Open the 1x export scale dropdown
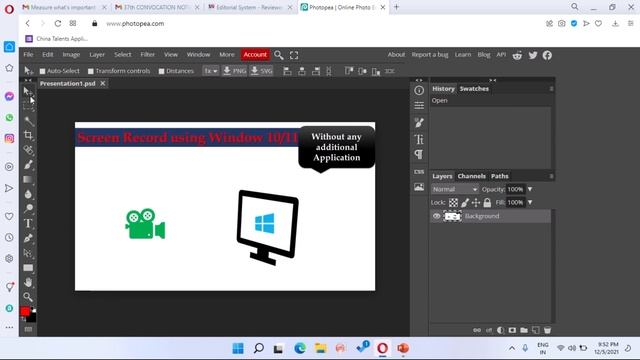The image size is (640, 360). (211, 71)
